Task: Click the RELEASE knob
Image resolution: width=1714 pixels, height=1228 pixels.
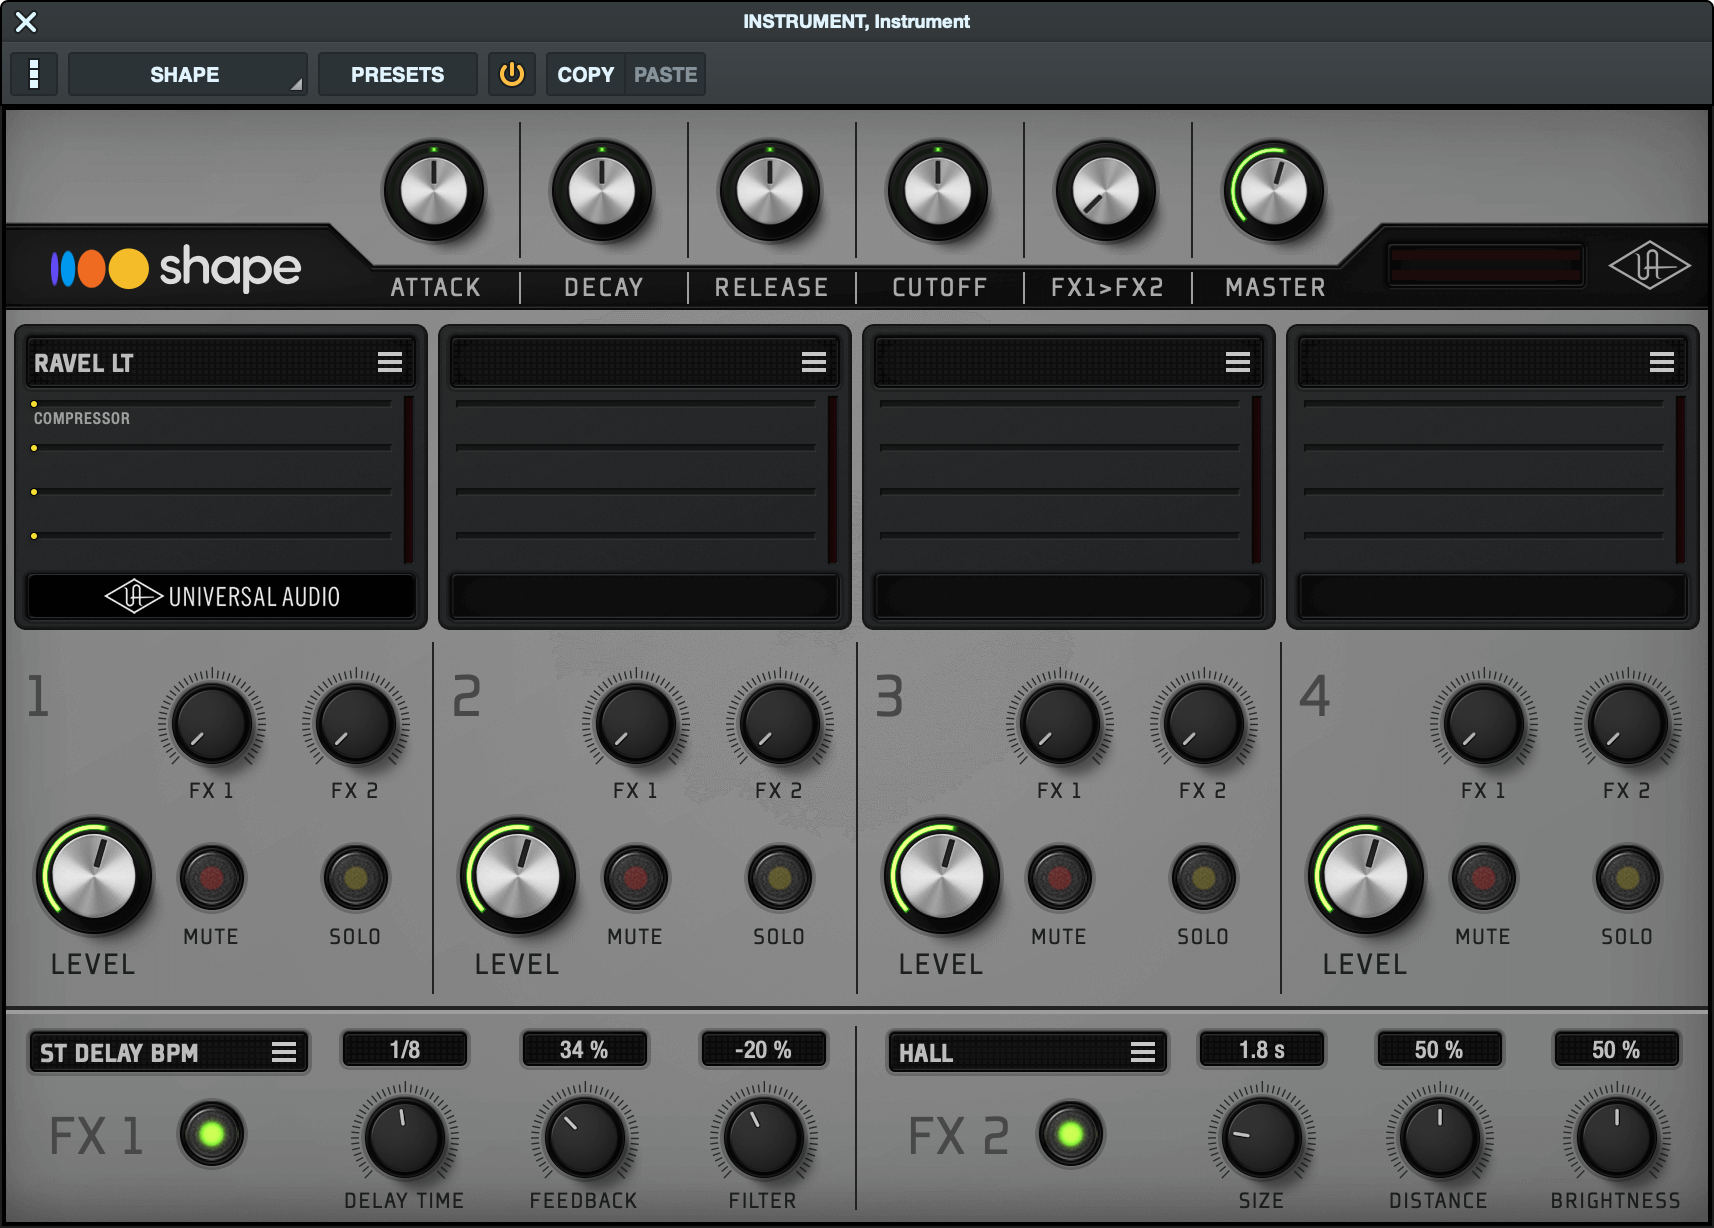Action: click(770, 191)
